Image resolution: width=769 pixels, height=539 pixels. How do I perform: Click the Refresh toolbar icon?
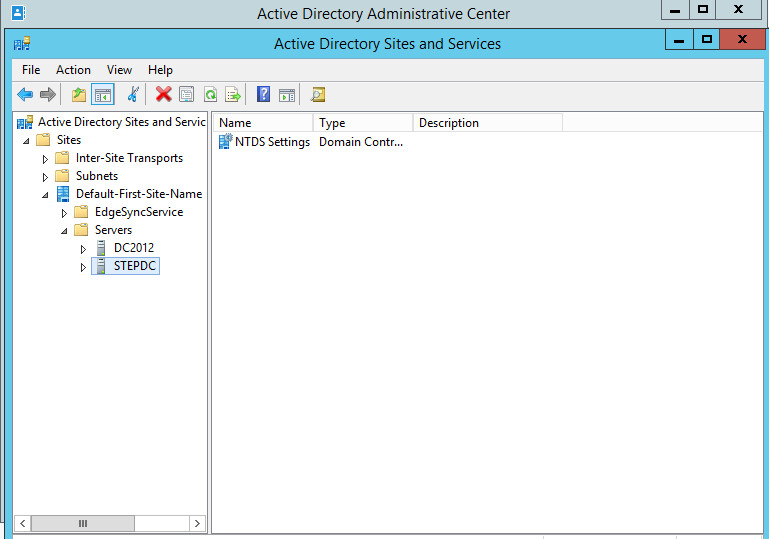tap(210, 95)
